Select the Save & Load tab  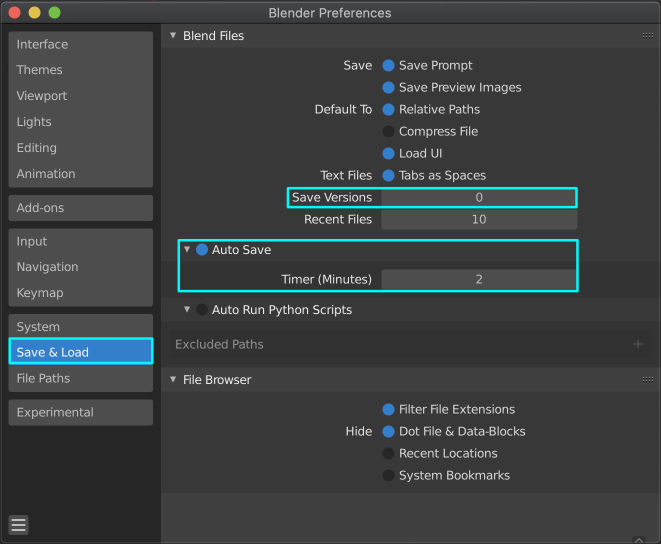click(81, 351)
